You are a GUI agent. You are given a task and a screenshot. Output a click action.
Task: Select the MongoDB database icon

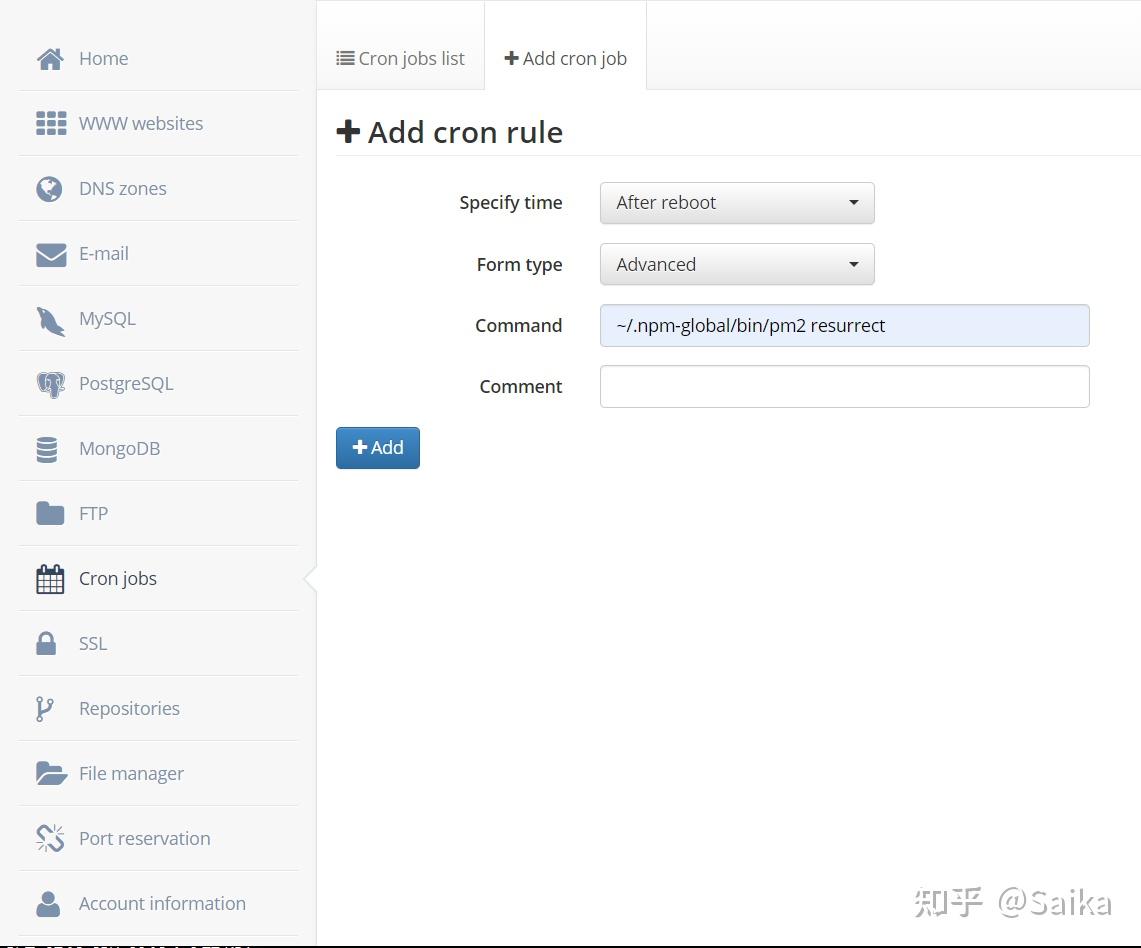point(47,449)
